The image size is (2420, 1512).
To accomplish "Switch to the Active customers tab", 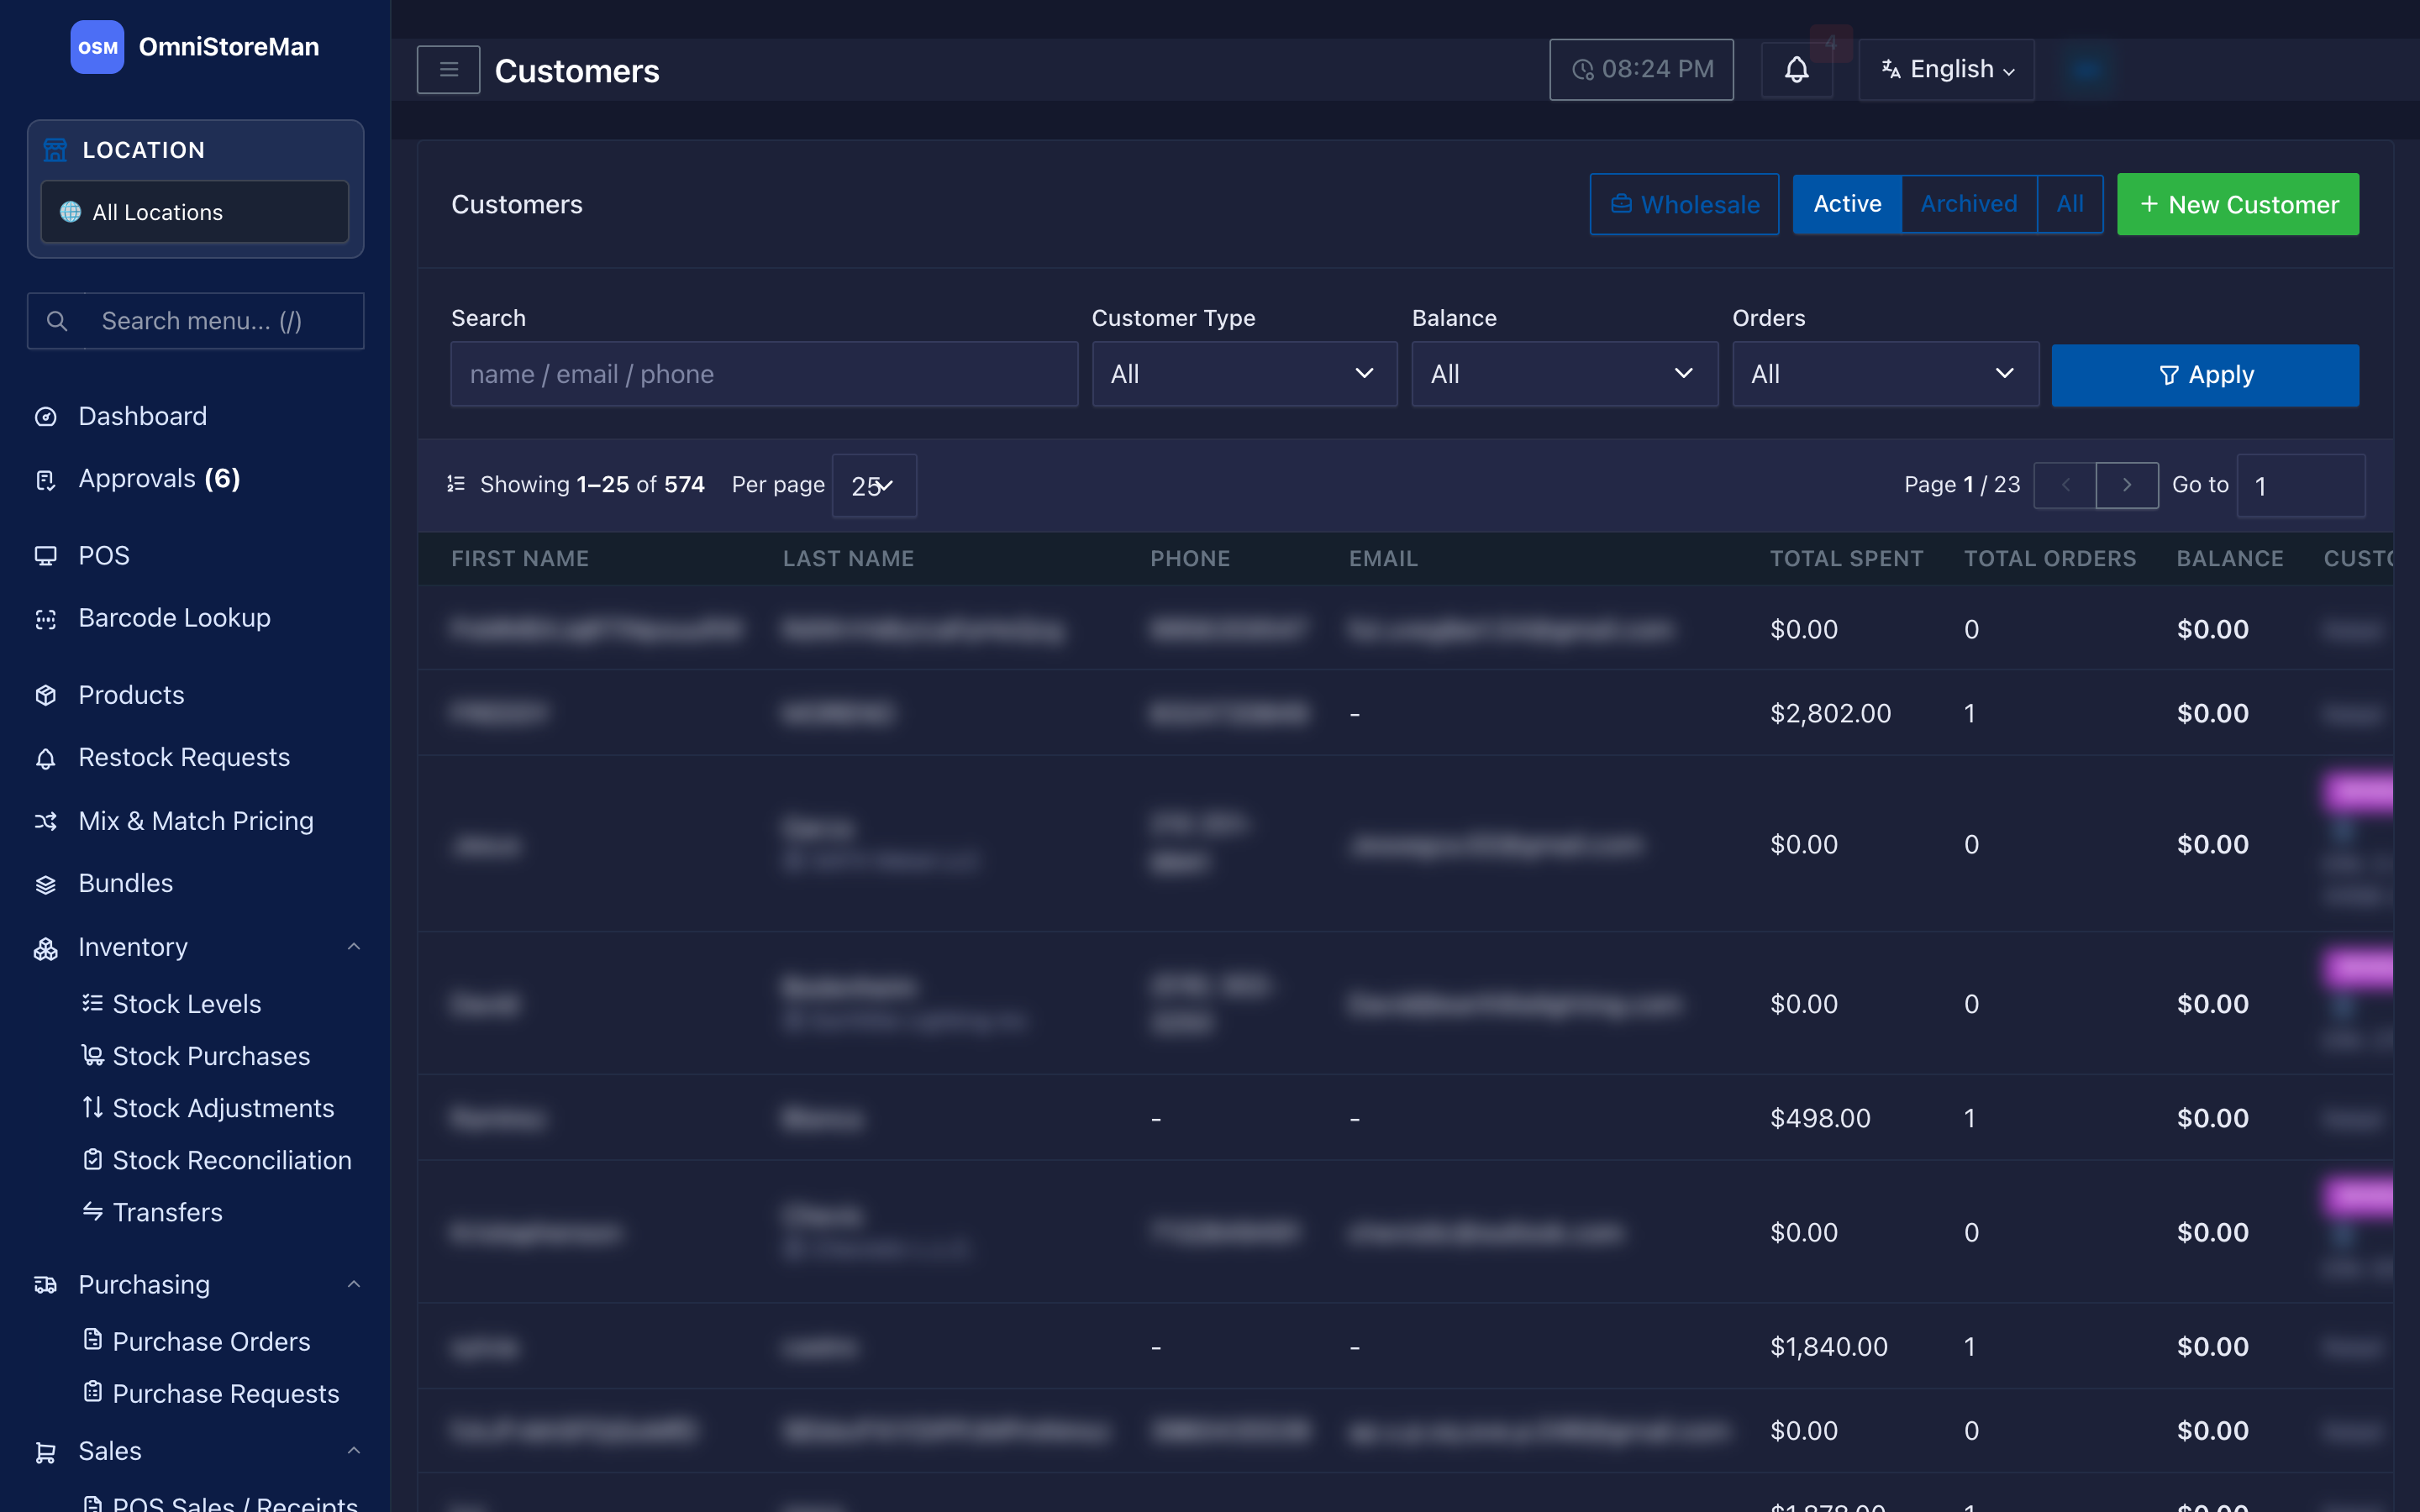I will point(1847,204).
